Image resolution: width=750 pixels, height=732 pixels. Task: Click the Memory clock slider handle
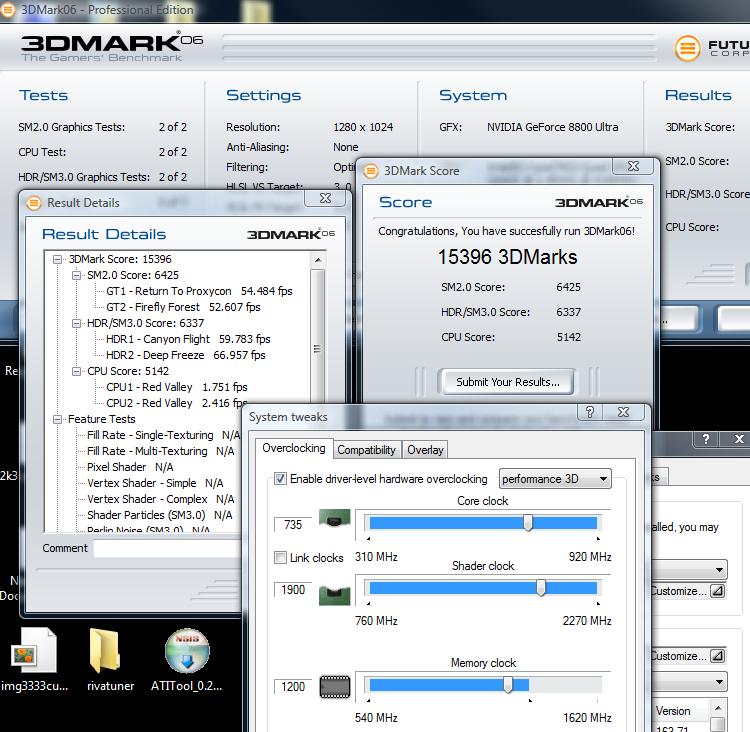coord(508,685)
